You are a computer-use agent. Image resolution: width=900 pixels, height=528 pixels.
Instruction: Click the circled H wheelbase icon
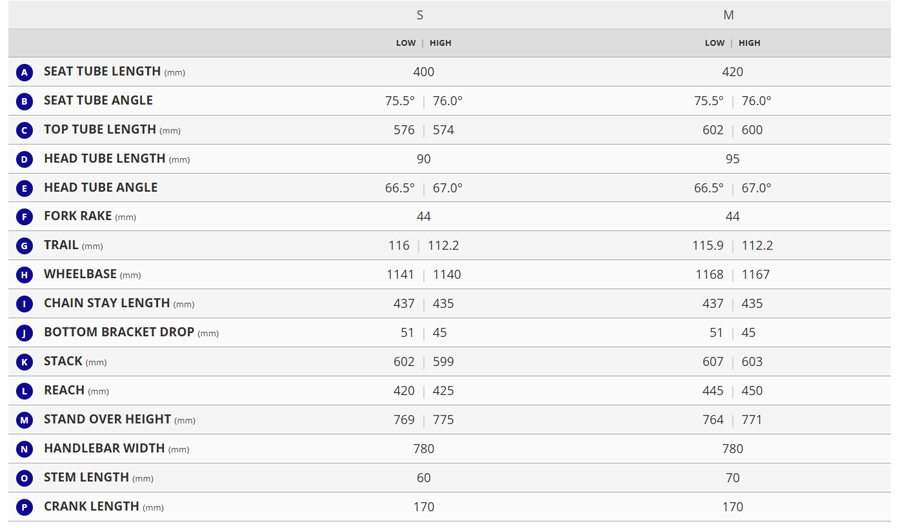(x=24, y=275)
